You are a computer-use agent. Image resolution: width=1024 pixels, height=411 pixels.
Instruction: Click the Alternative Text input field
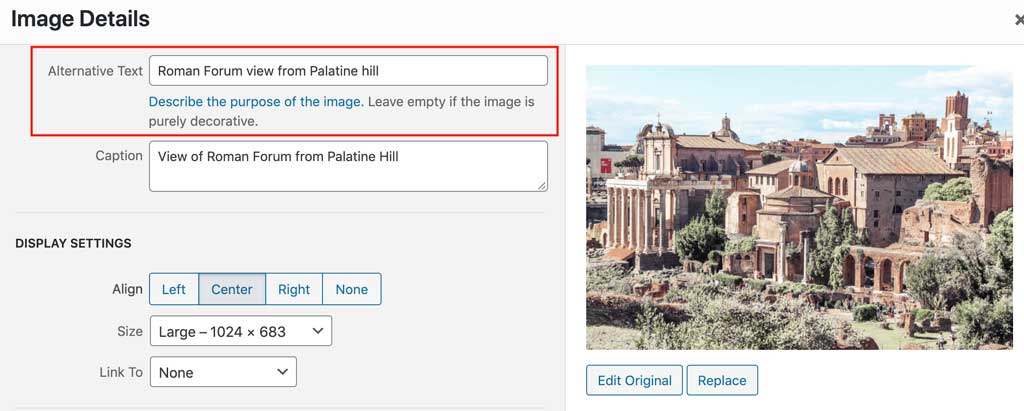(x=347, y=71)
